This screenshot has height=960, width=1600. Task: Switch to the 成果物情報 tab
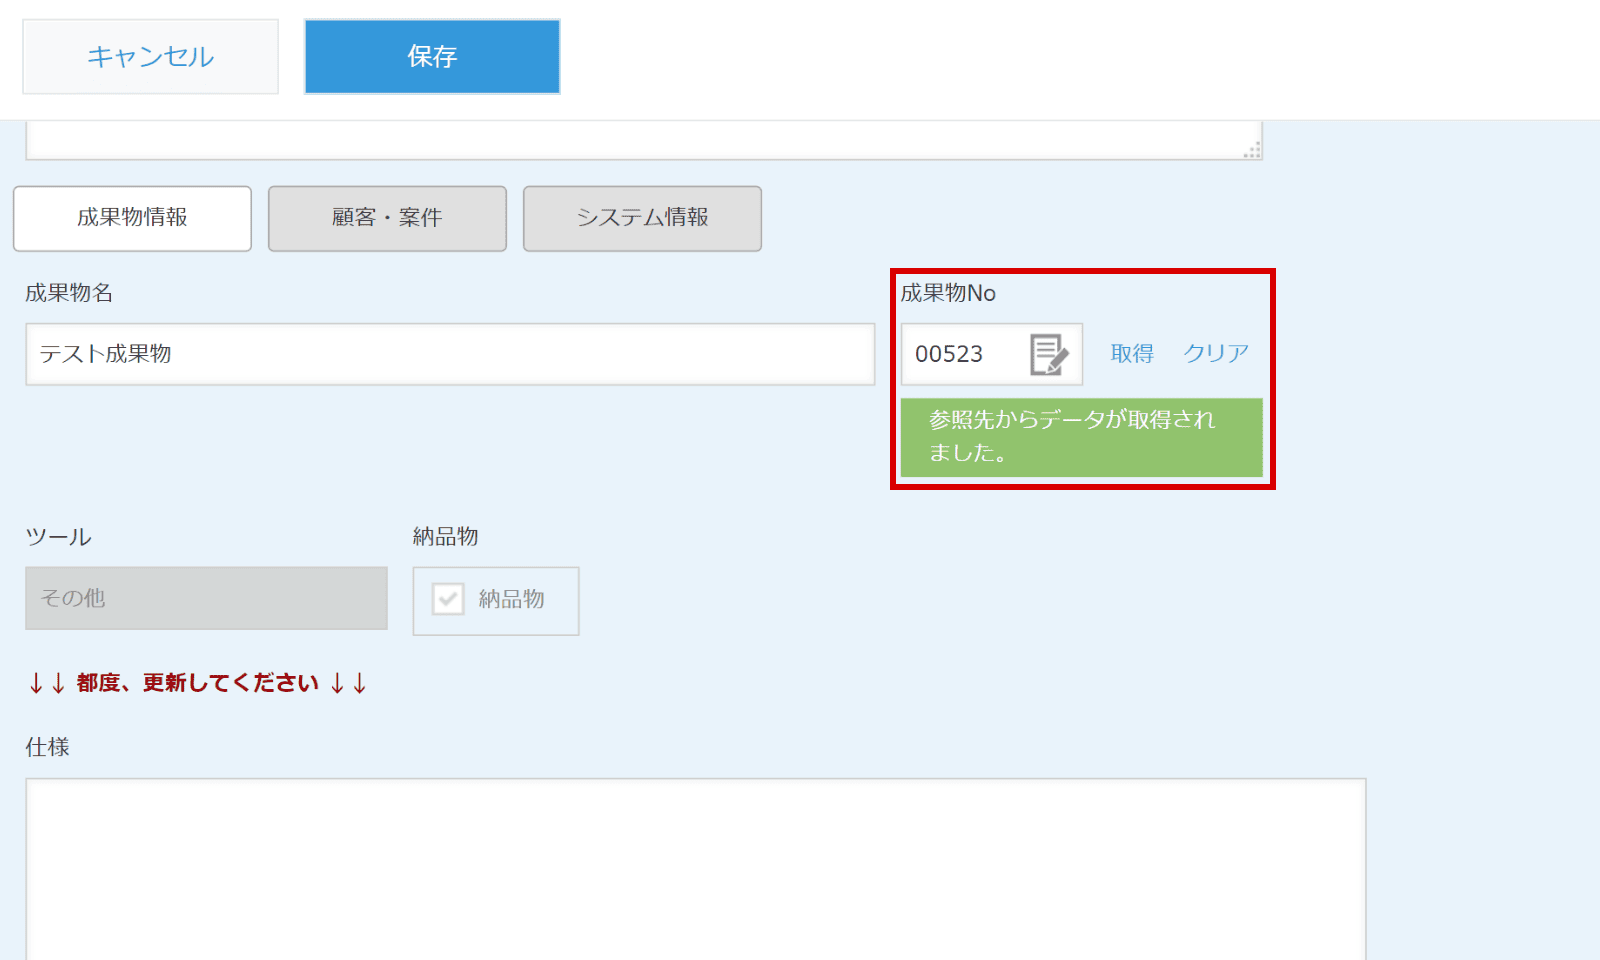coord(132,218)
